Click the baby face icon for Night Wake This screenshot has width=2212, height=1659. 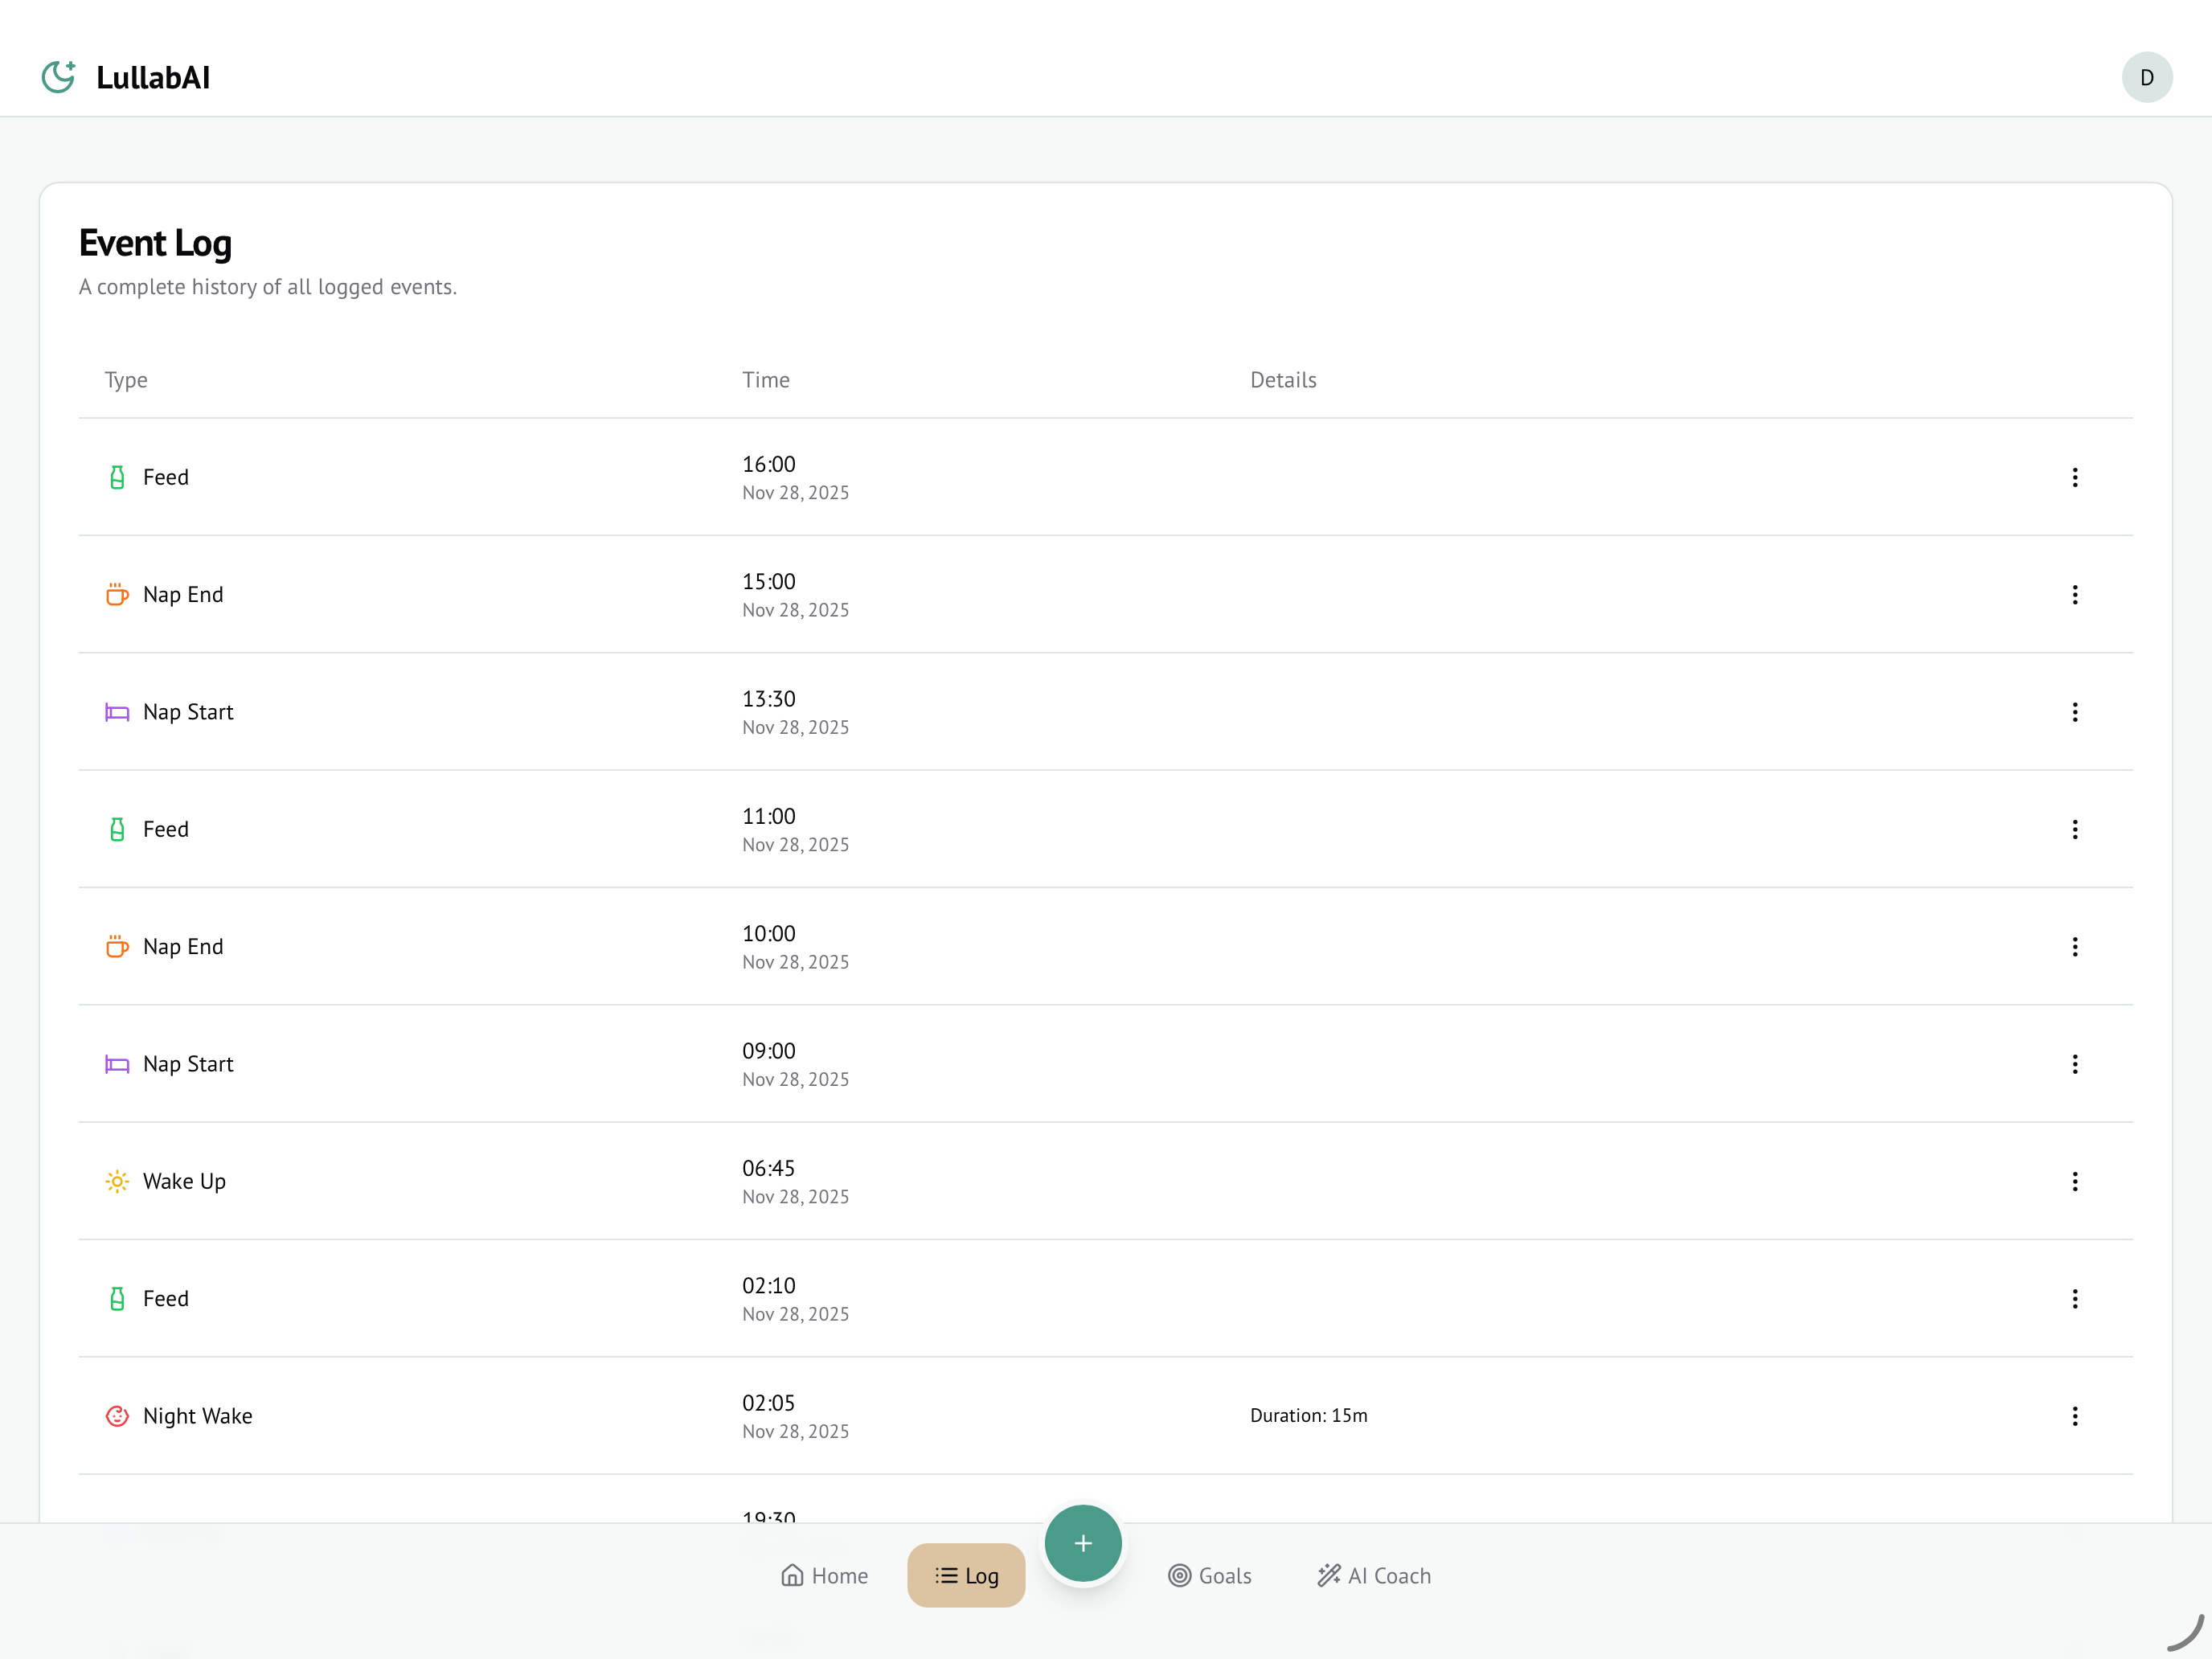point(117,1416)
